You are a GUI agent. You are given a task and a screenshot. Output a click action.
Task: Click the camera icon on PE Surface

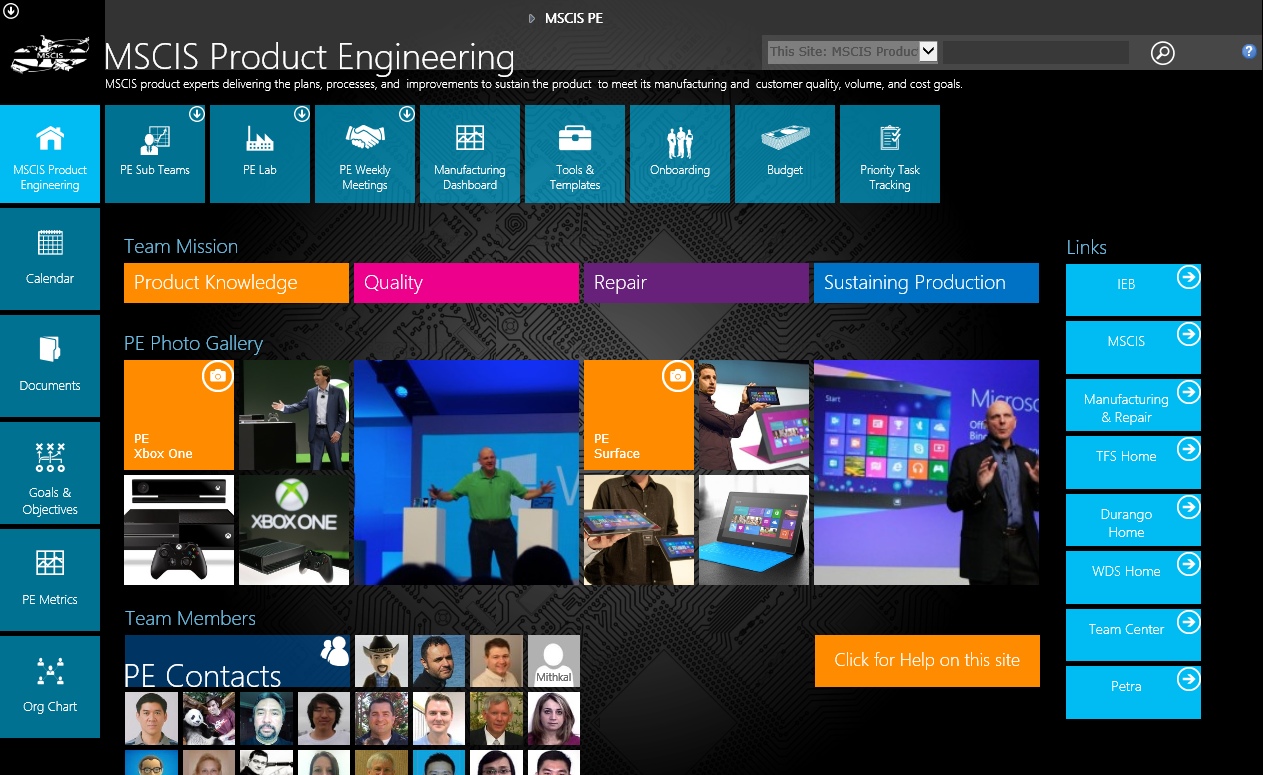point(678,376)
